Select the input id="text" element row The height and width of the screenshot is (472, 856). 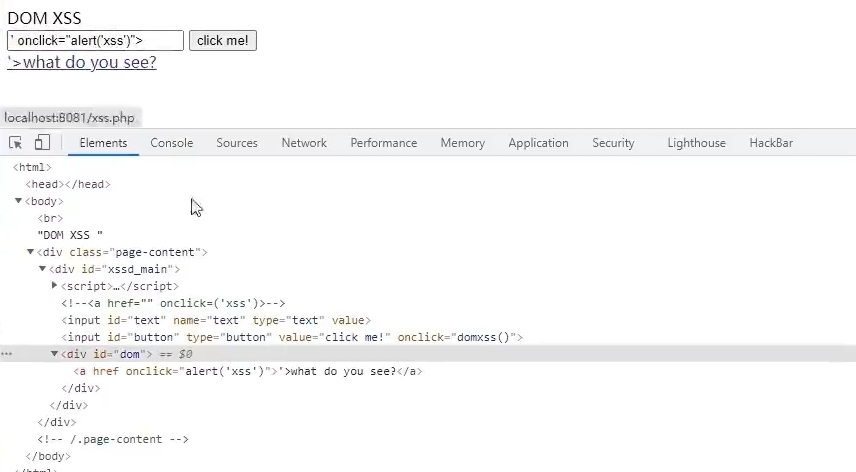click(x=216, y=320)
